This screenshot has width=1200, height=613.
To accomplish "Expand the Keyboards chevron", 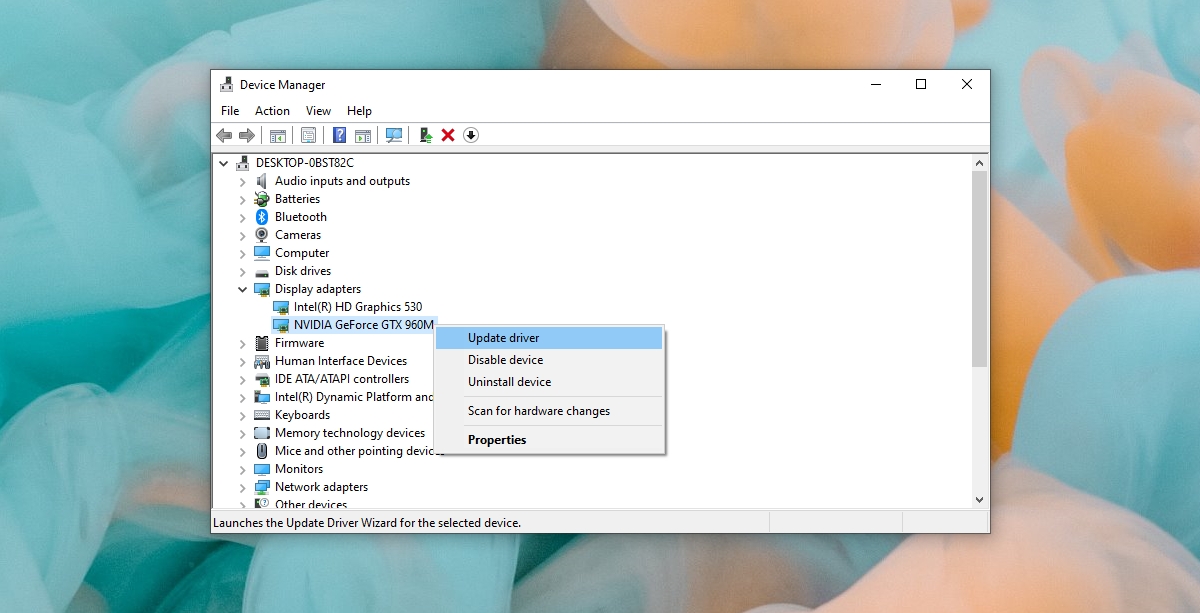I will tap(243, 415).
